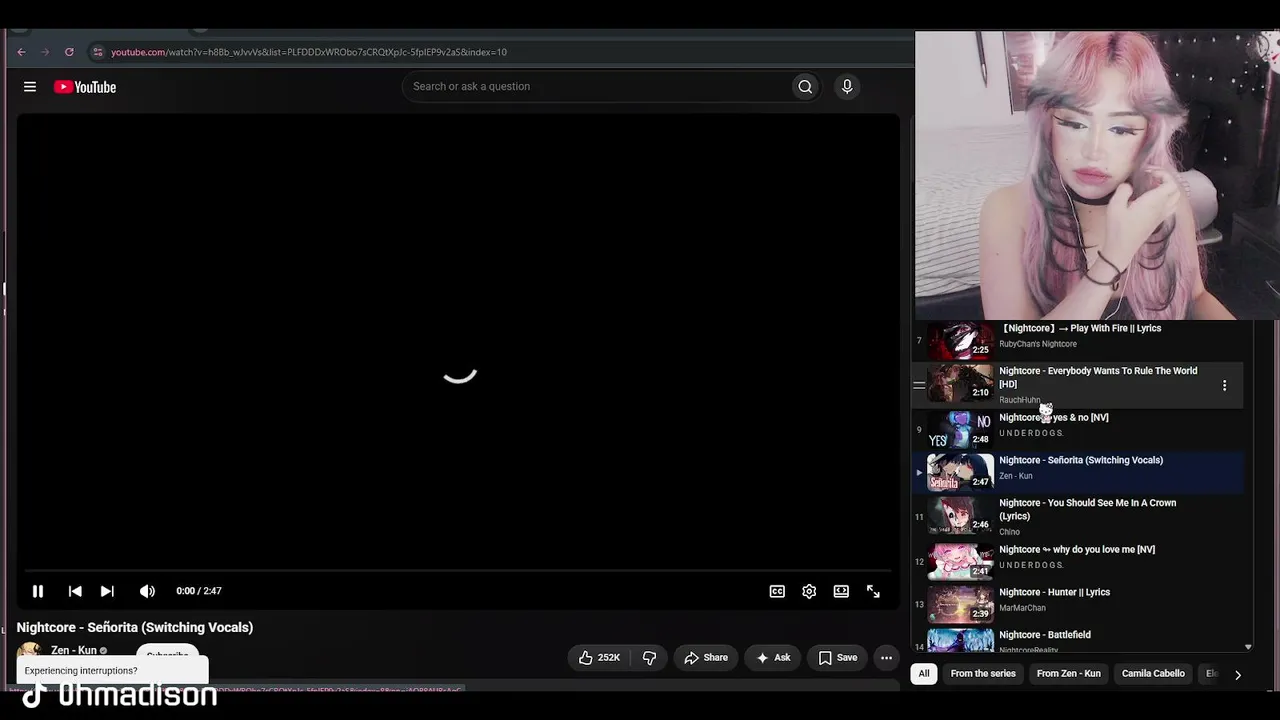Open more actions ellipsis below video
The width and height of the screenshot is (1280, 720).
point(886,657)
